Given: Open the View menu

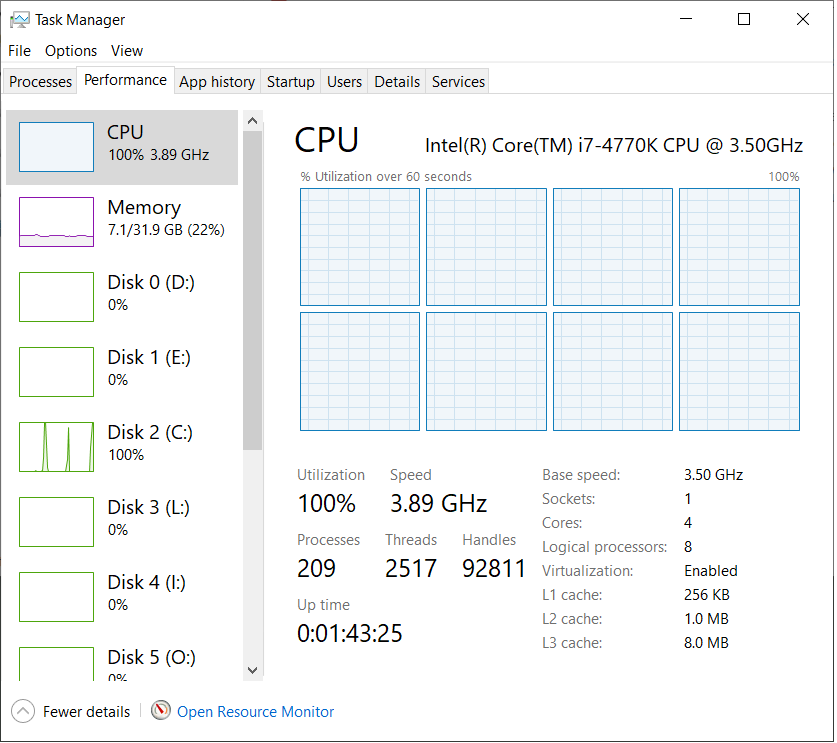Looking at the screenshot, I should pos(127,51).
